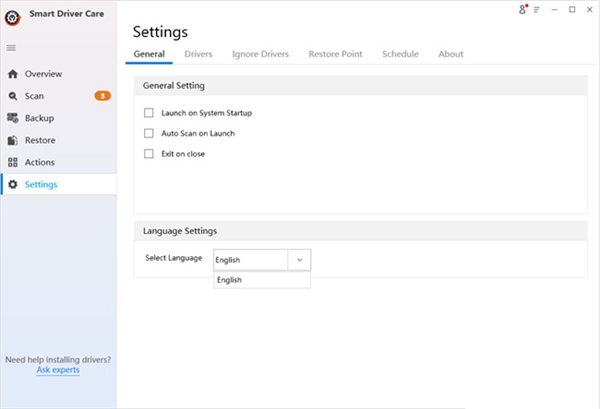Toggle Auto Scan on Launch checkbox
The width and height of the screenshot is (600, 409).
coord(149,133)
